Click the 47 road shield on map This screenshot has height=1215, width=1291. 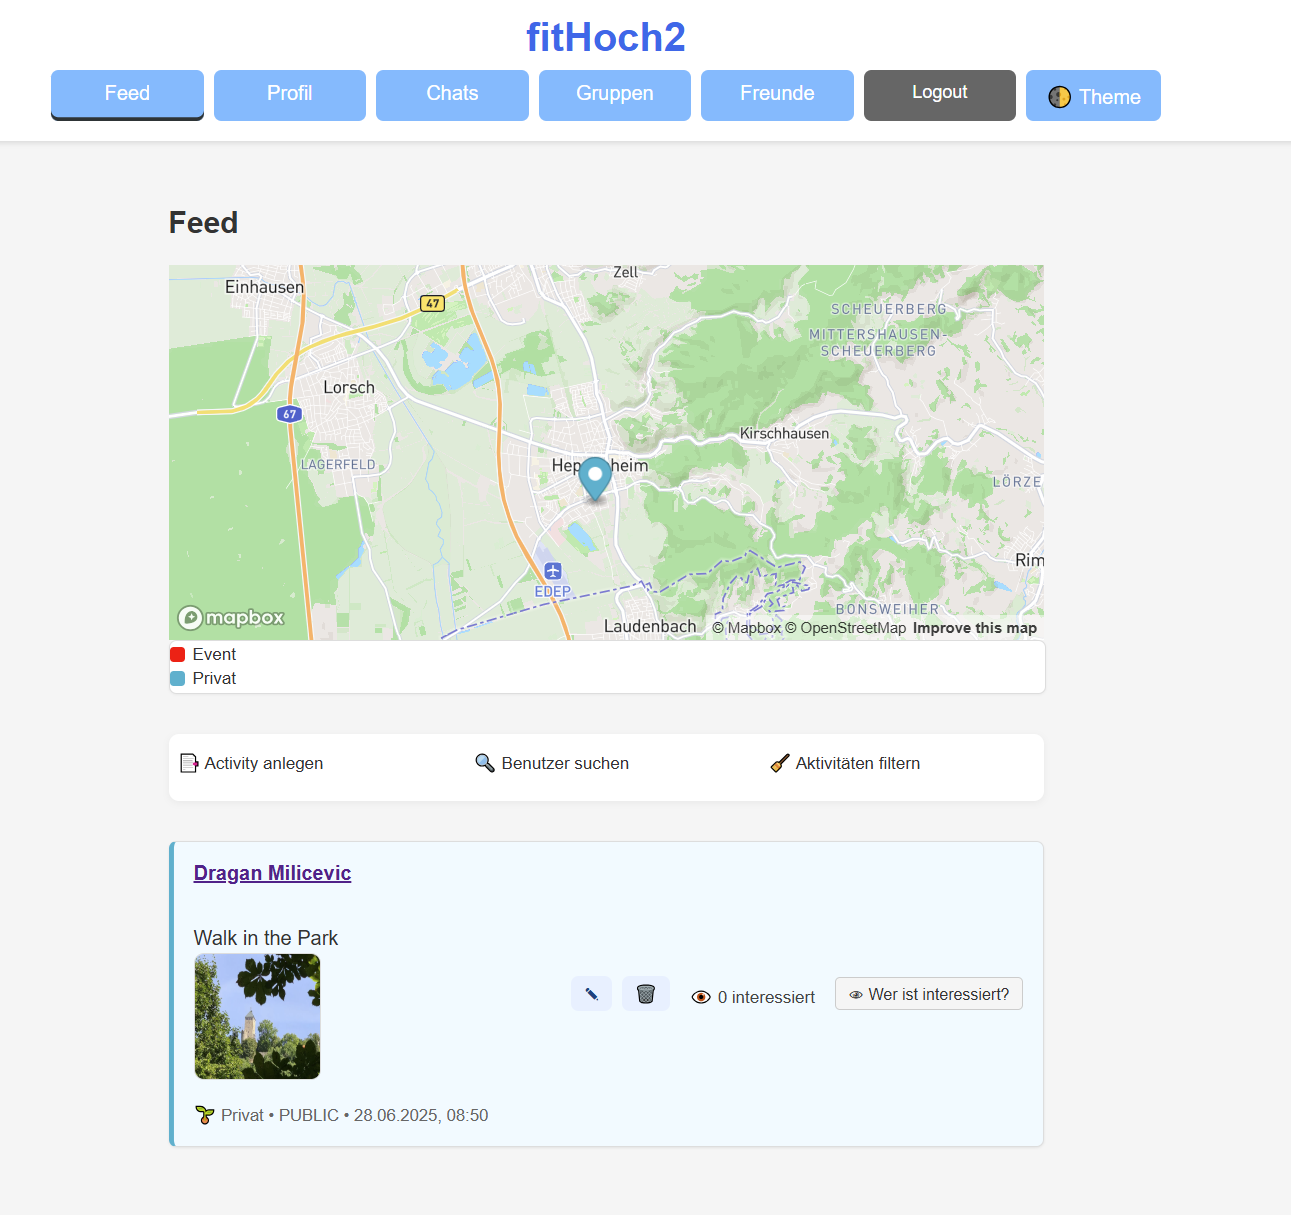pyautogui.click(x=432, y=303)
